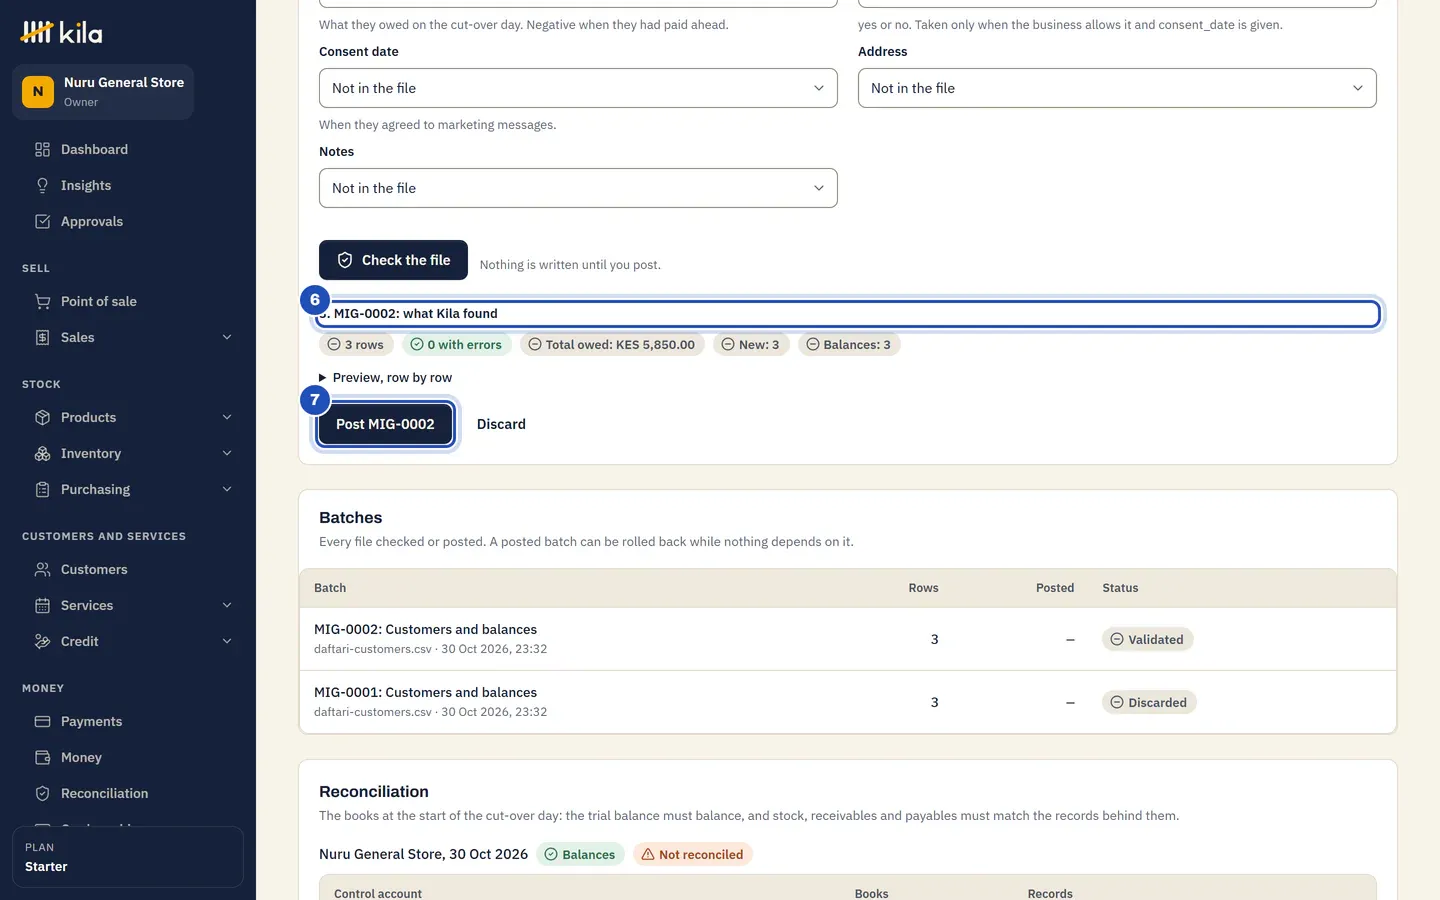Click the Inventory boxes icon

pyautogui.click(x=42, y=453)
